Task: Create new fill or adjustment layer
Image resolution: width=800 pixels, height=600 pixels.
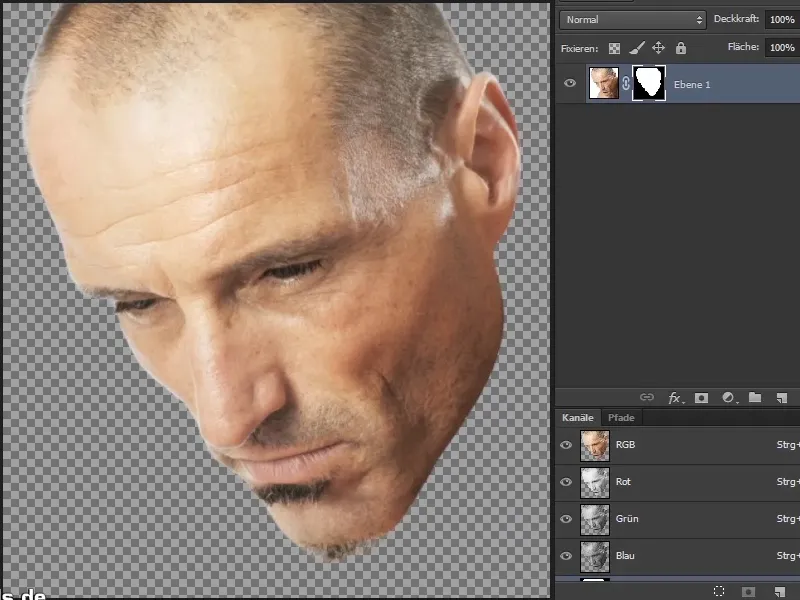Action: (730, 397)
